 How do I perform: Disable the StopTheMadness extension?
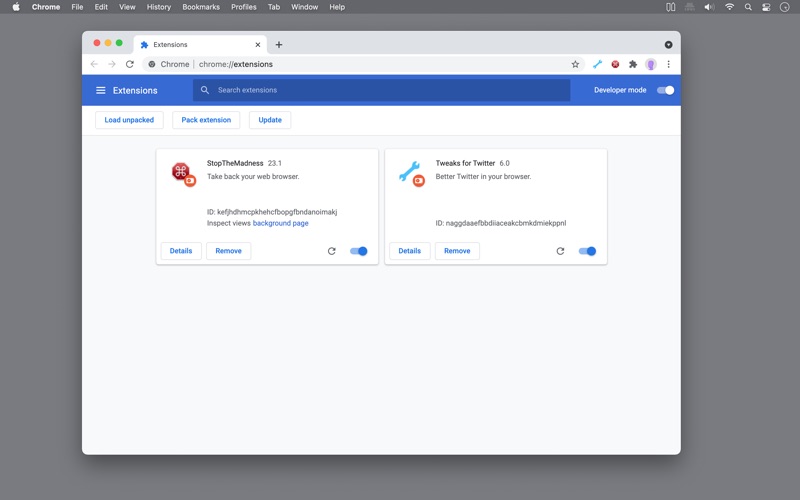359,251
